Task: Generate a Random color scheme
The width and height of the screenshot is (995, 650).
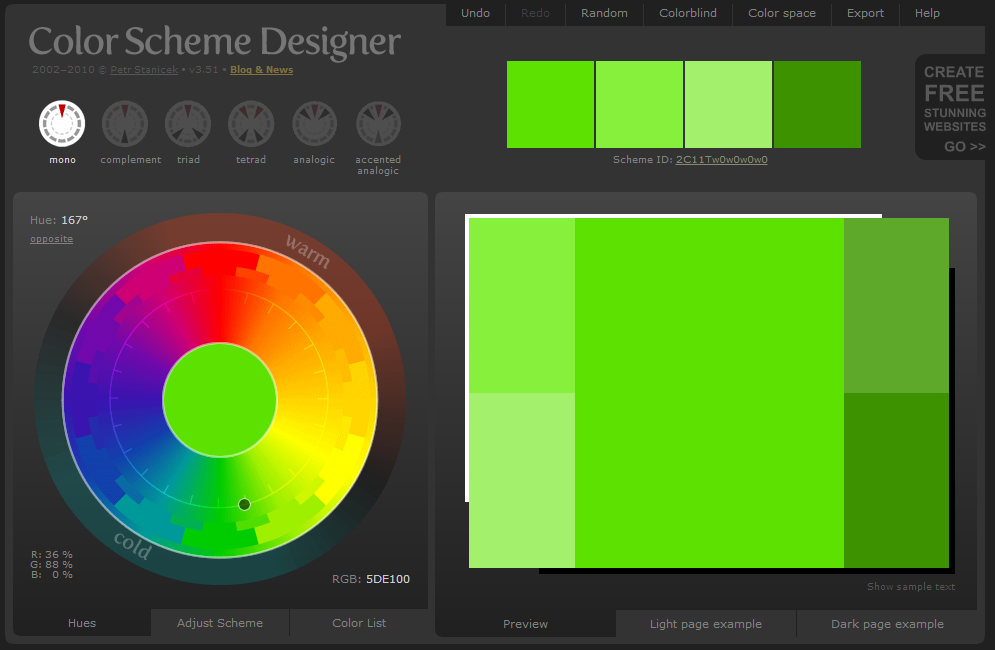Action: pos(604,13)
